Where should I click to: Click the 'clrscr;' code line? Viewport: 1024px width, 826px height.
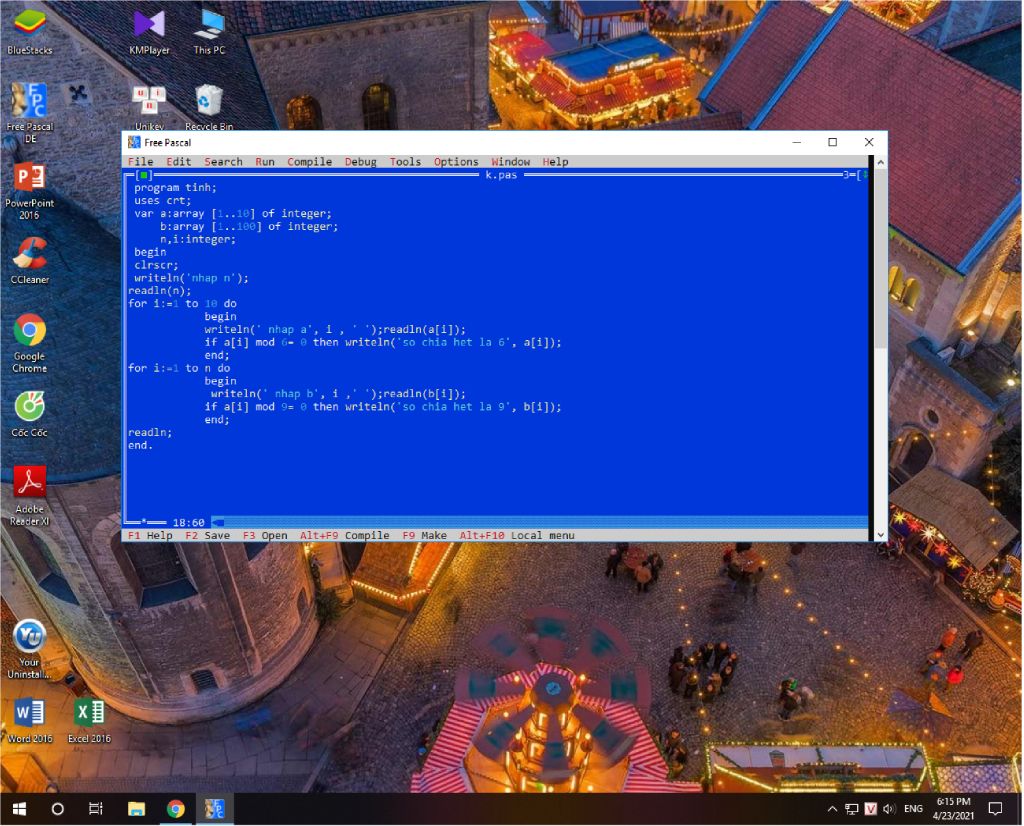coord(156,265)
